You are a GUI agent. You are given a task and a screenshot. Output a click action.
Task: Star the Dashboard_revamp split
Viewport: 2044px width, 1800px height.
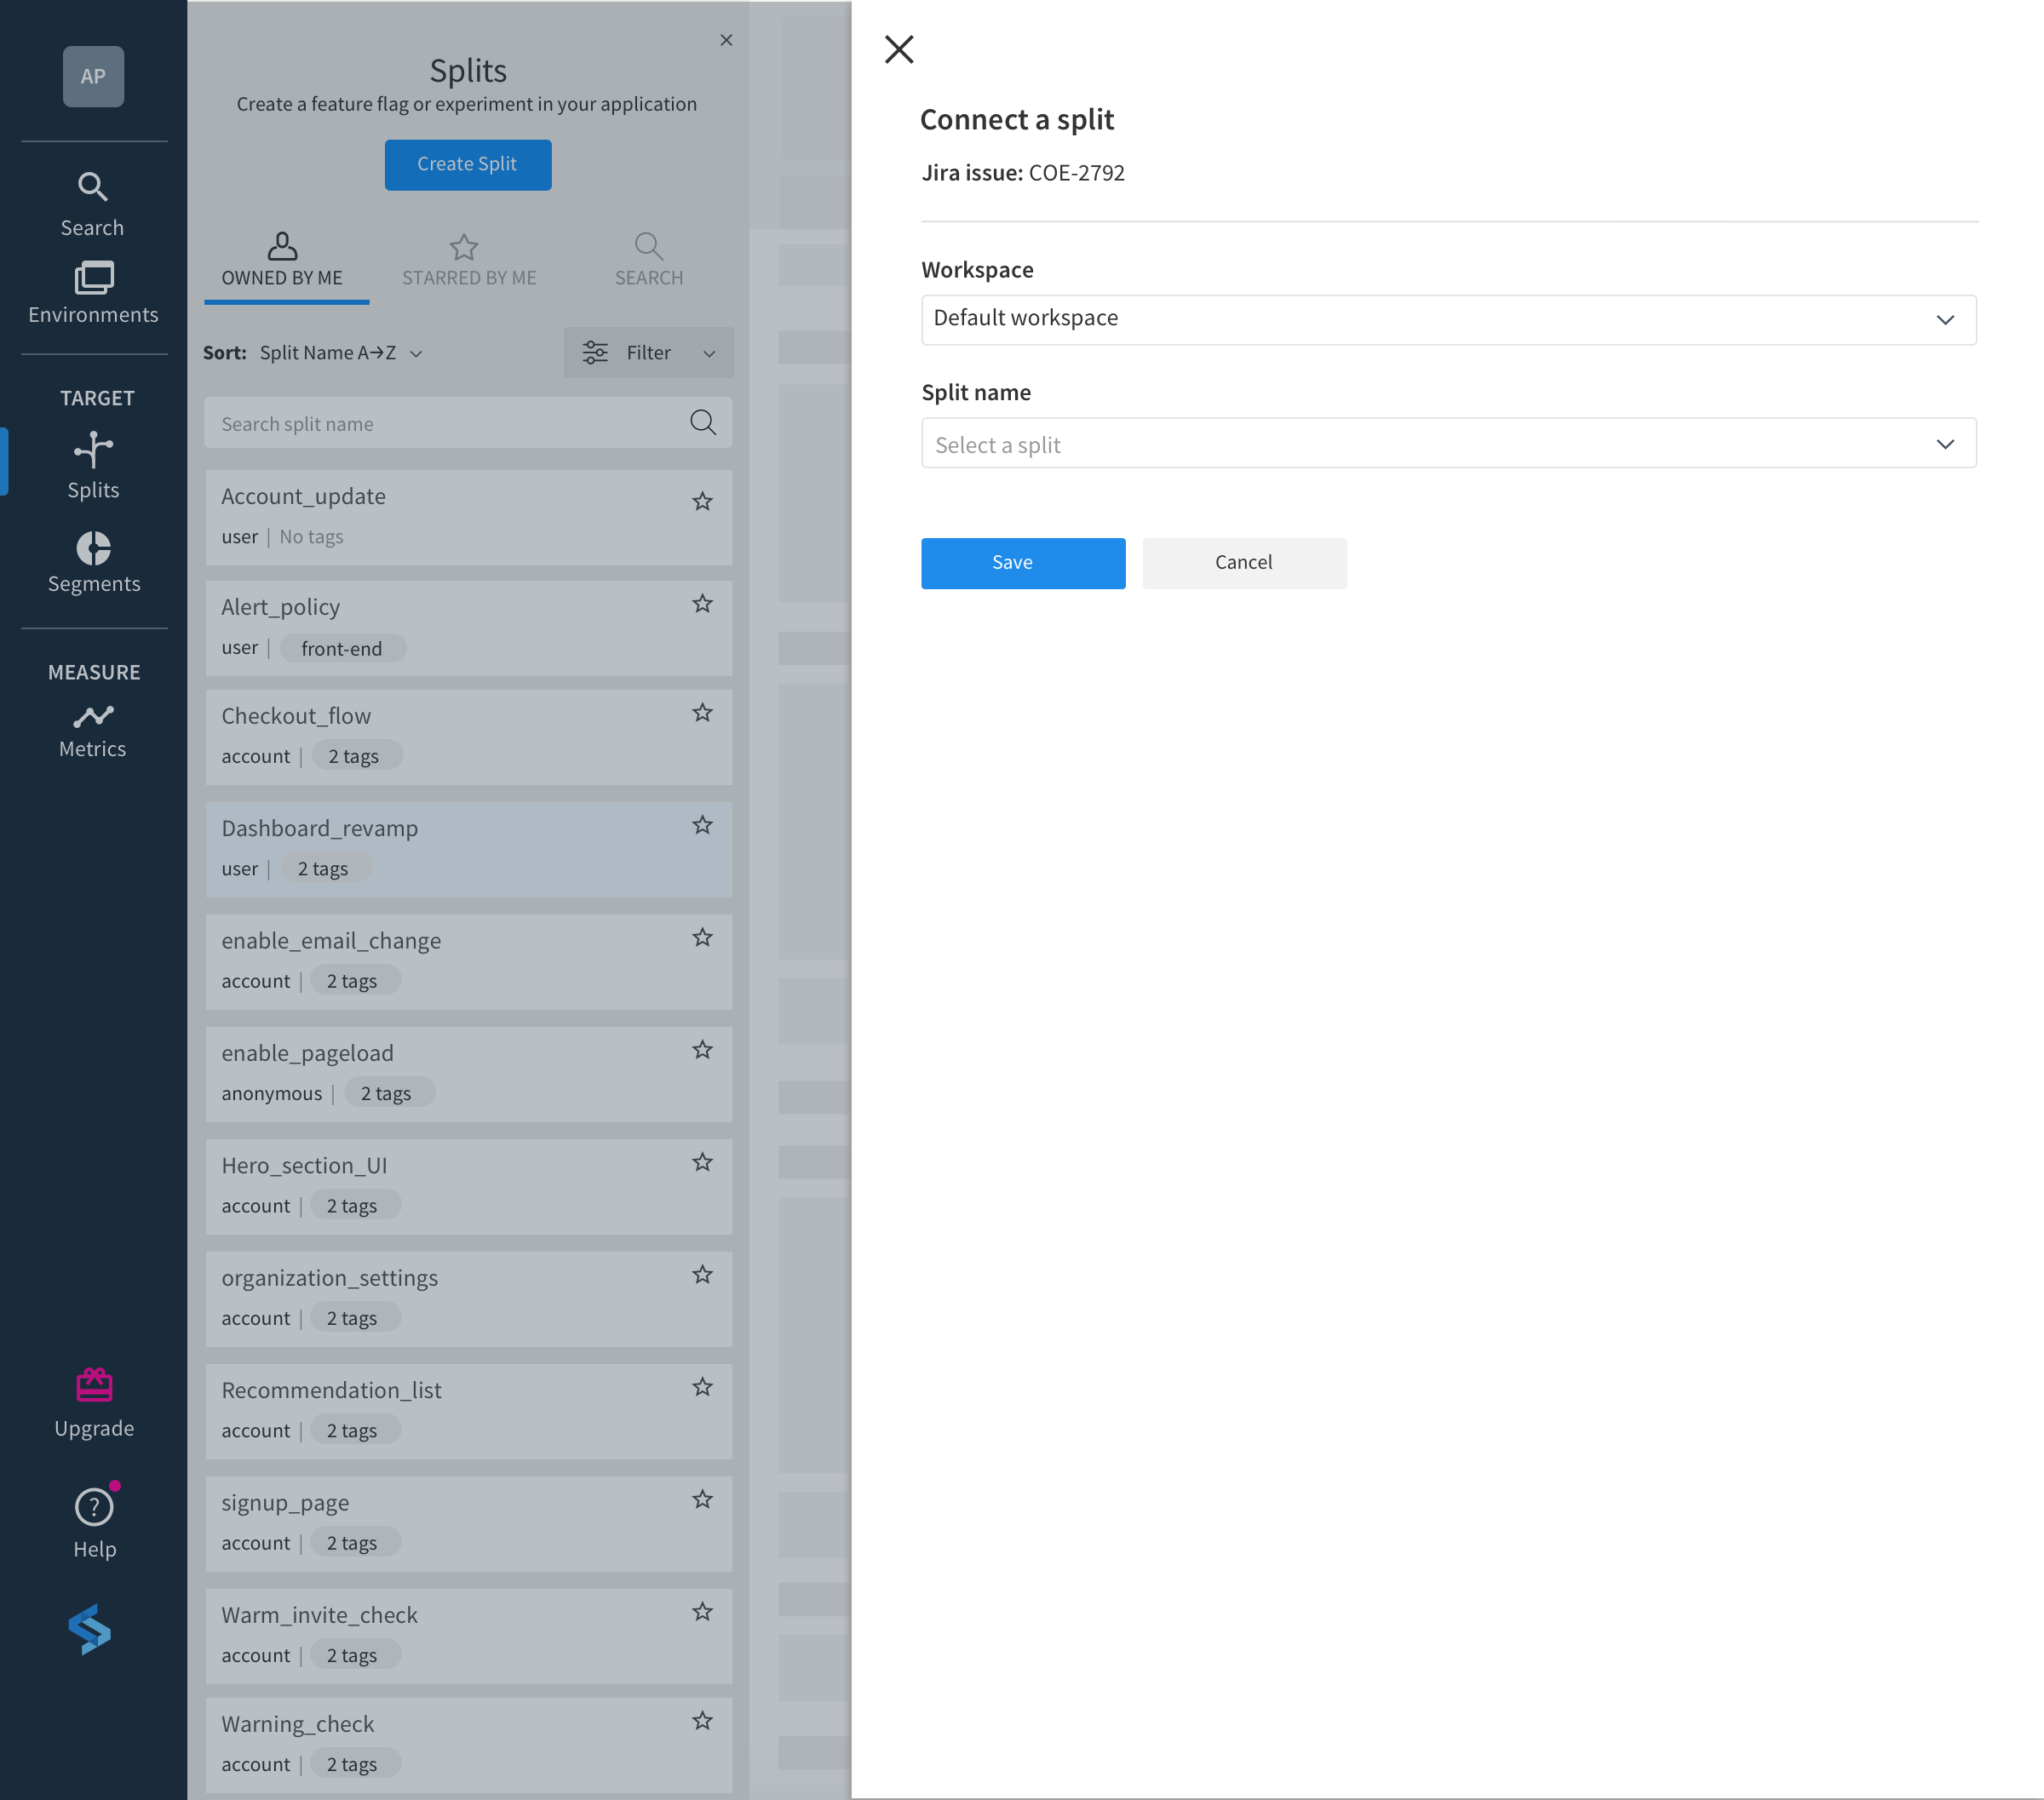(x=702, y=823)
